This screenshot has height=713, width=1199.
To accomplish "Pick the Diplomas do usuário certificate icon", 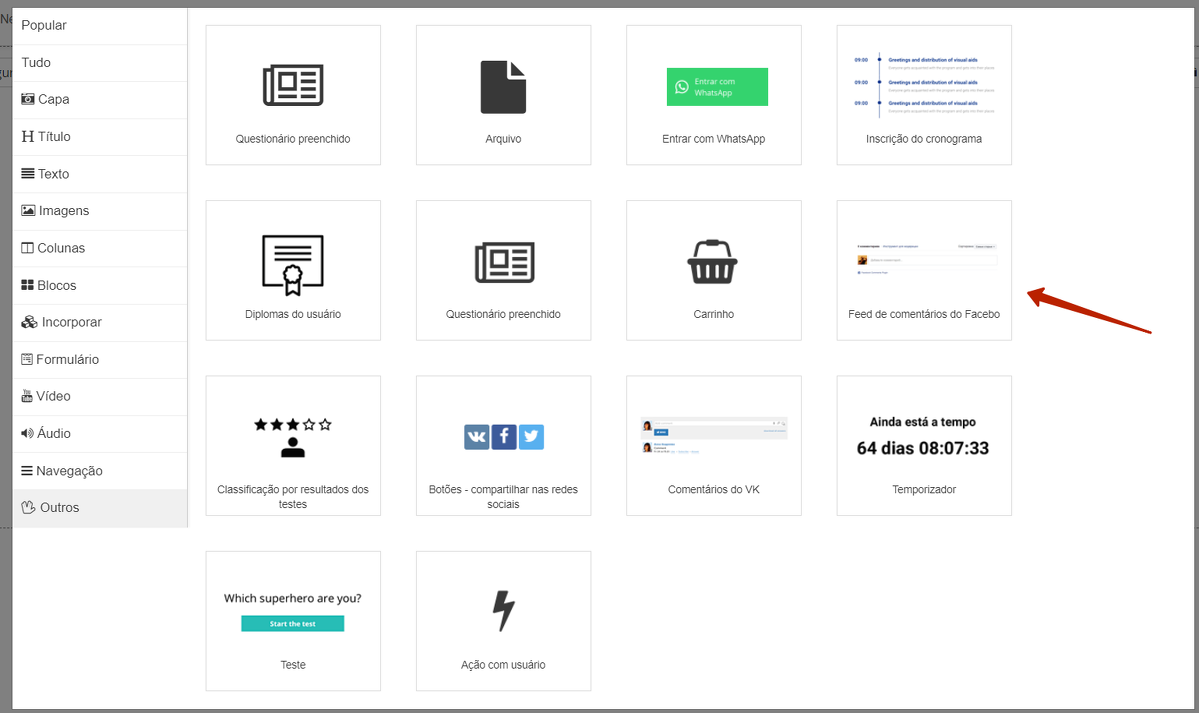I will coord(292,265).
